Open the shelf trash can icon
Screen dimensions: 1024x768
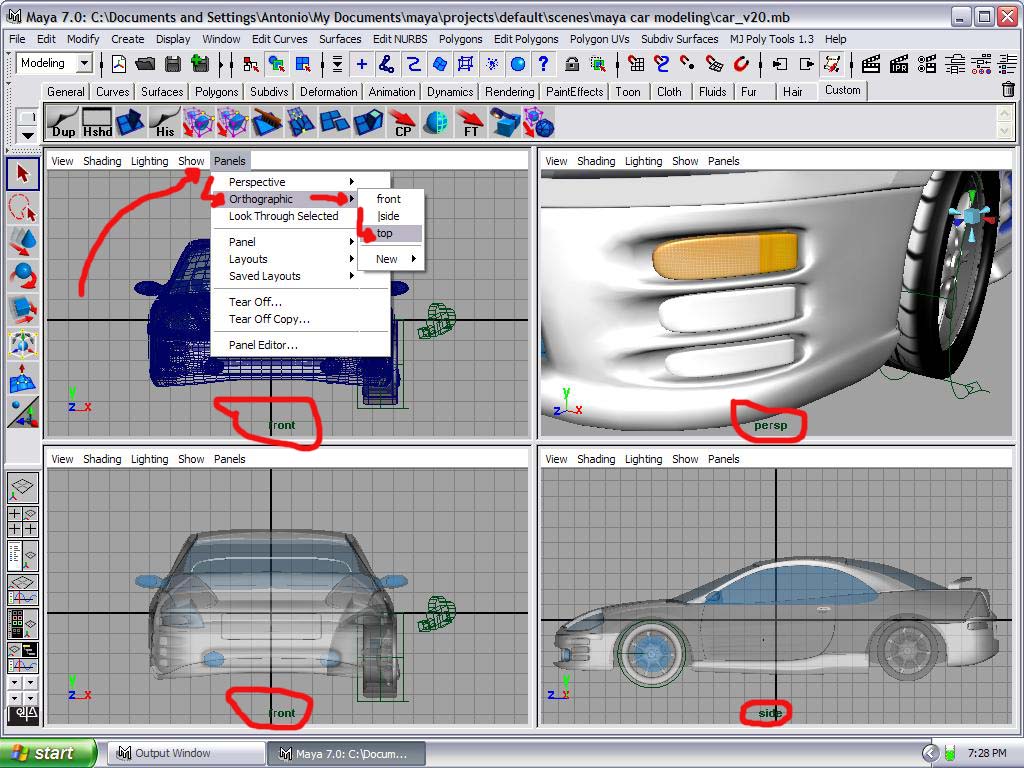coord(1008,89)
